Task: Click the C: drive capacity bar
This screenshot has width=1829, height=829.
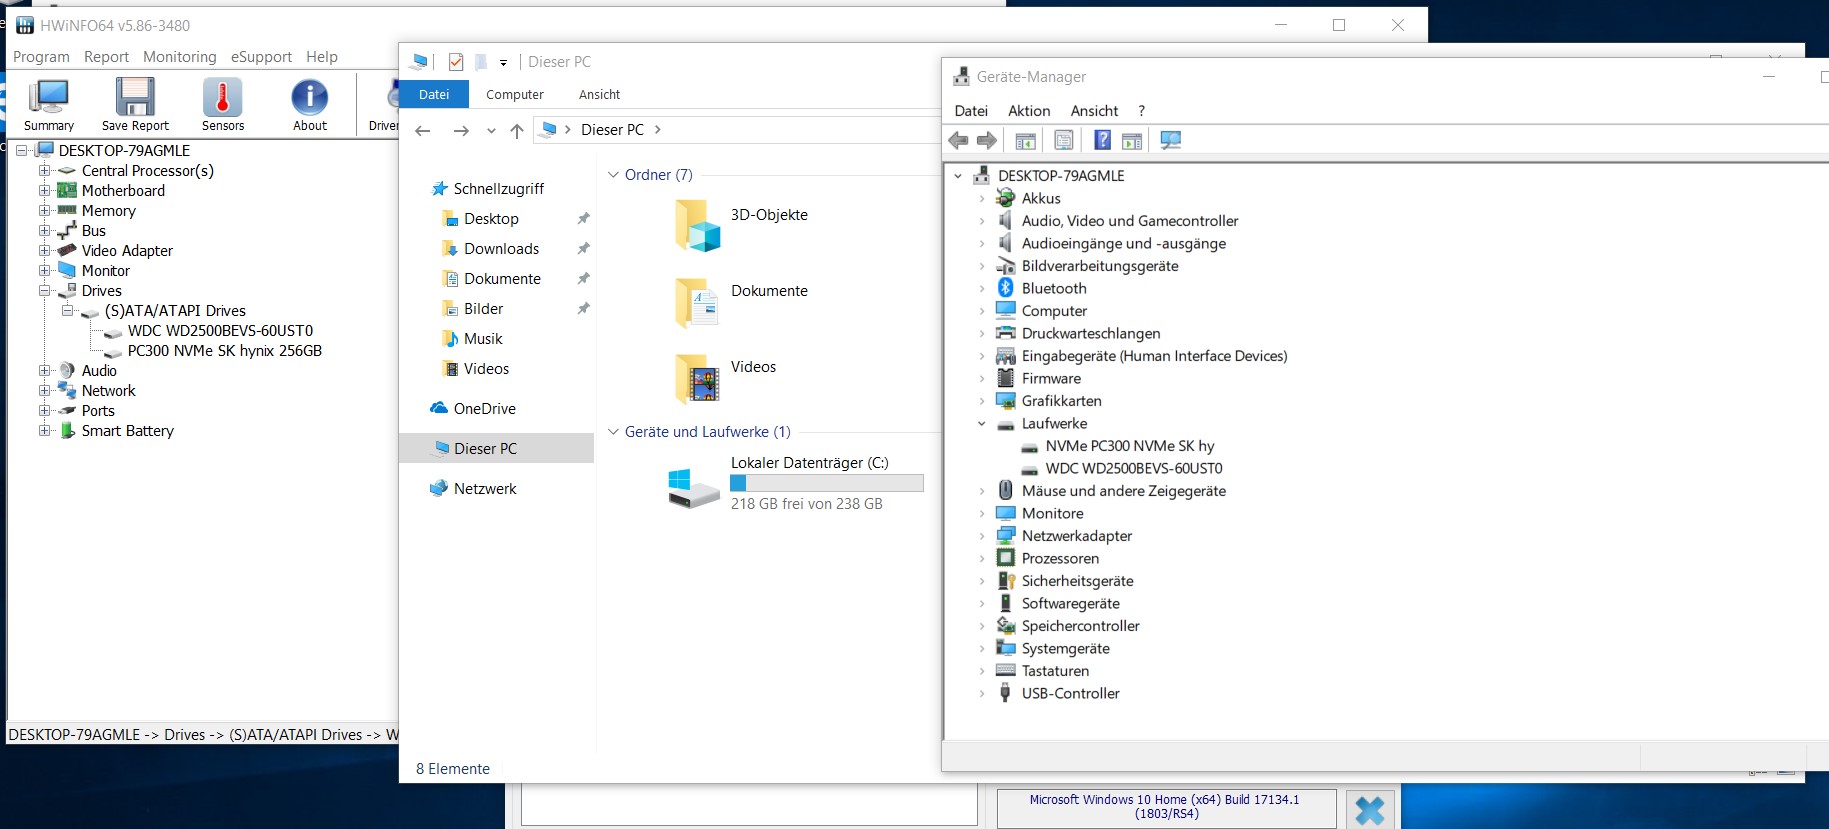Action: pos(827,483)
